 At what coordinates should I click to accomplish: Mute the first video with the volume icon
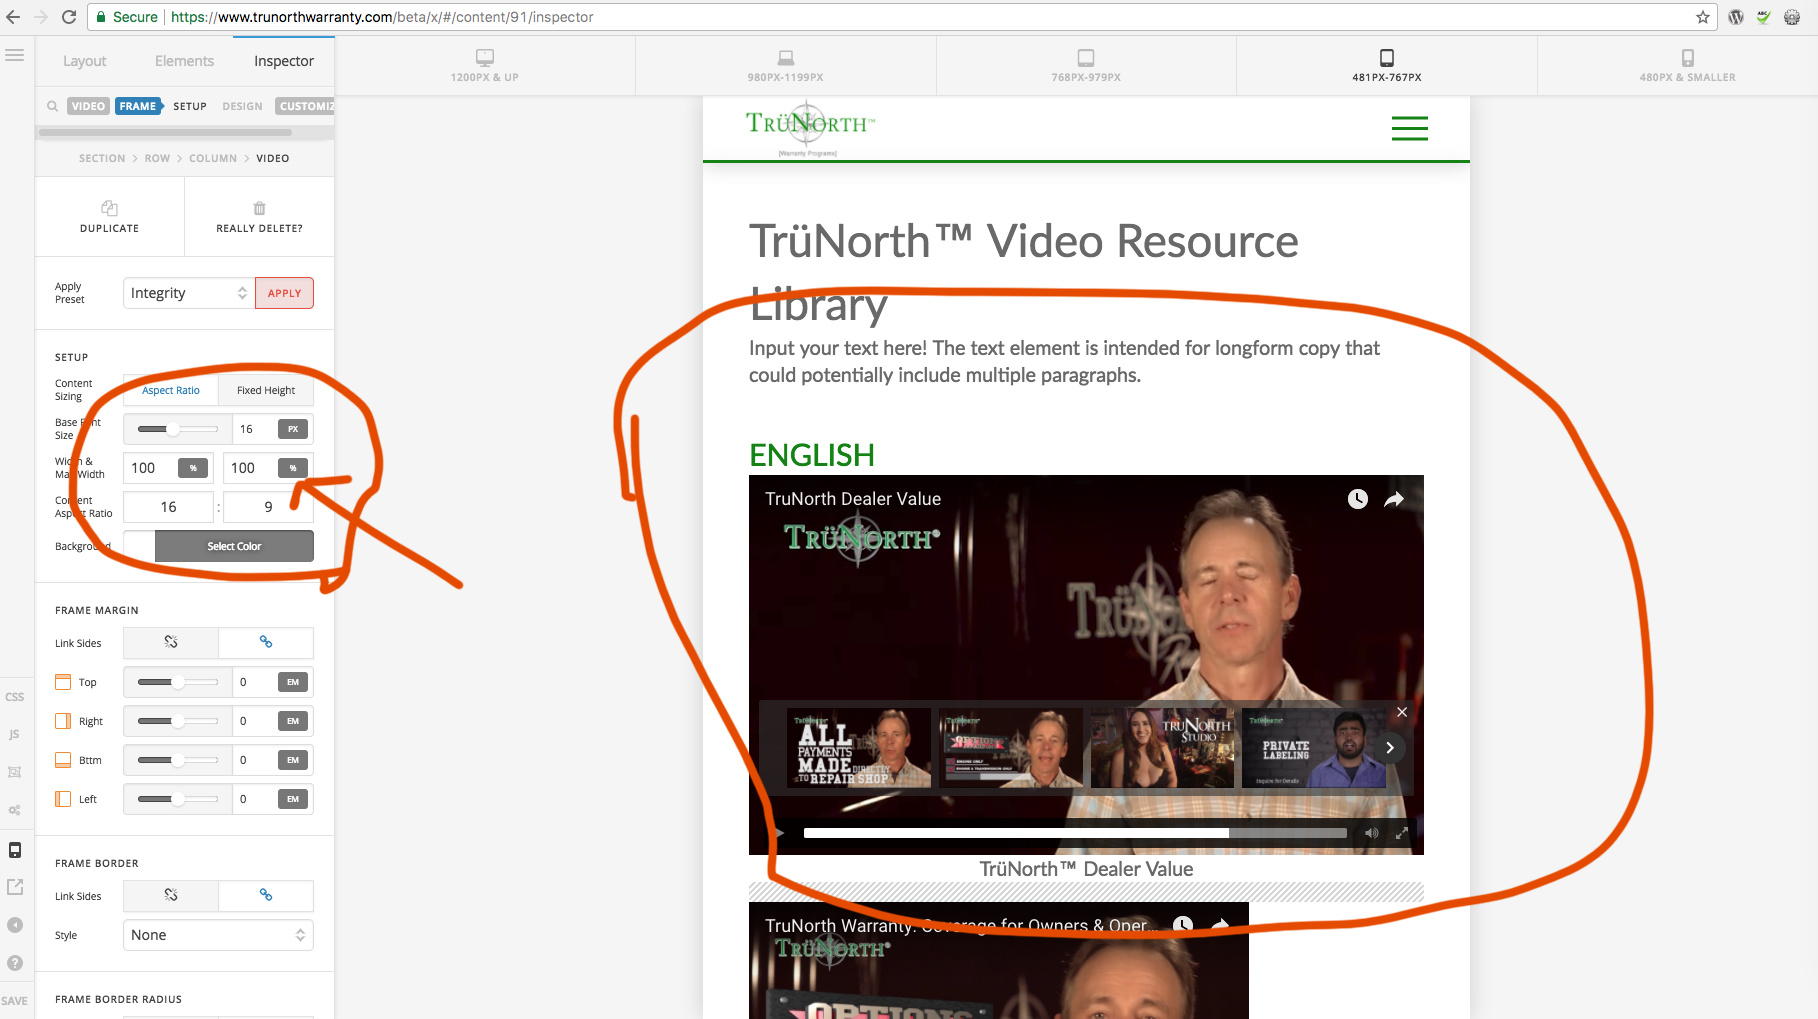click(1372, 833)
